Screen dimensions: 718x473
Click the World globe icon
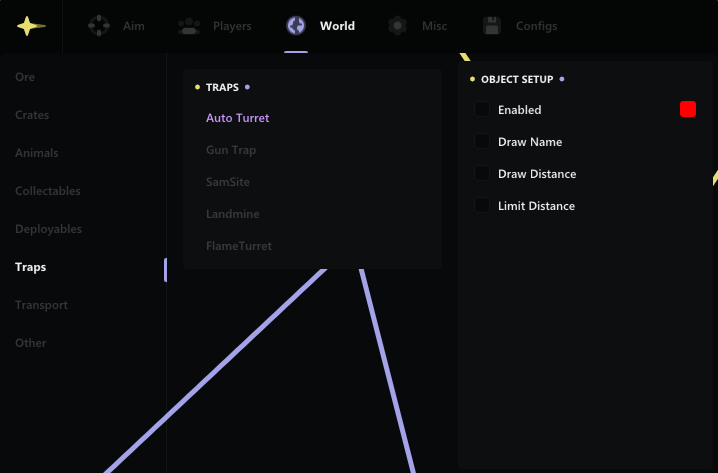(x=296, y=26)
